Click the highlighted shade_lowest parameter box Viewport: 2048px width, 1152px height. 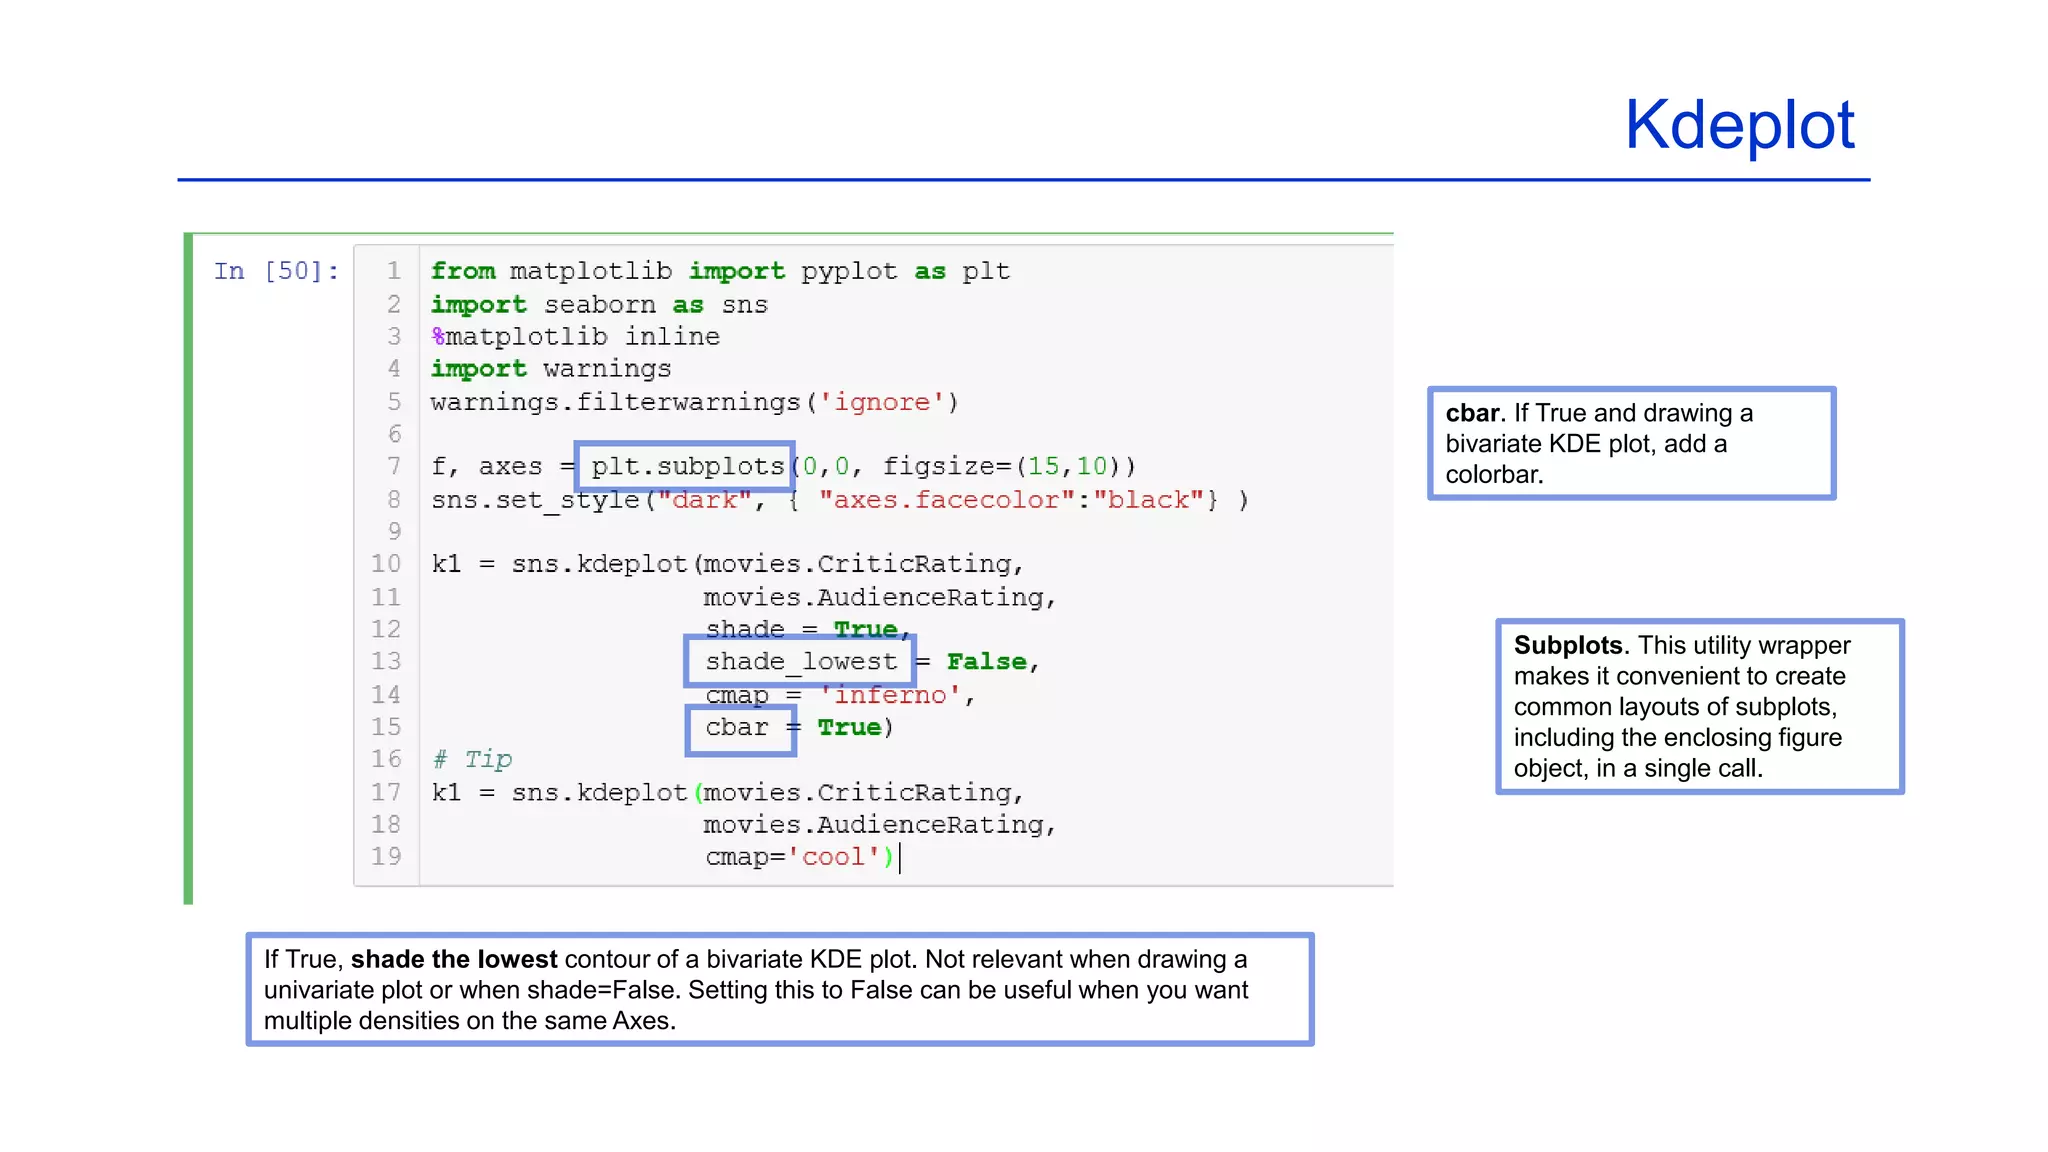tap(800, 661)
